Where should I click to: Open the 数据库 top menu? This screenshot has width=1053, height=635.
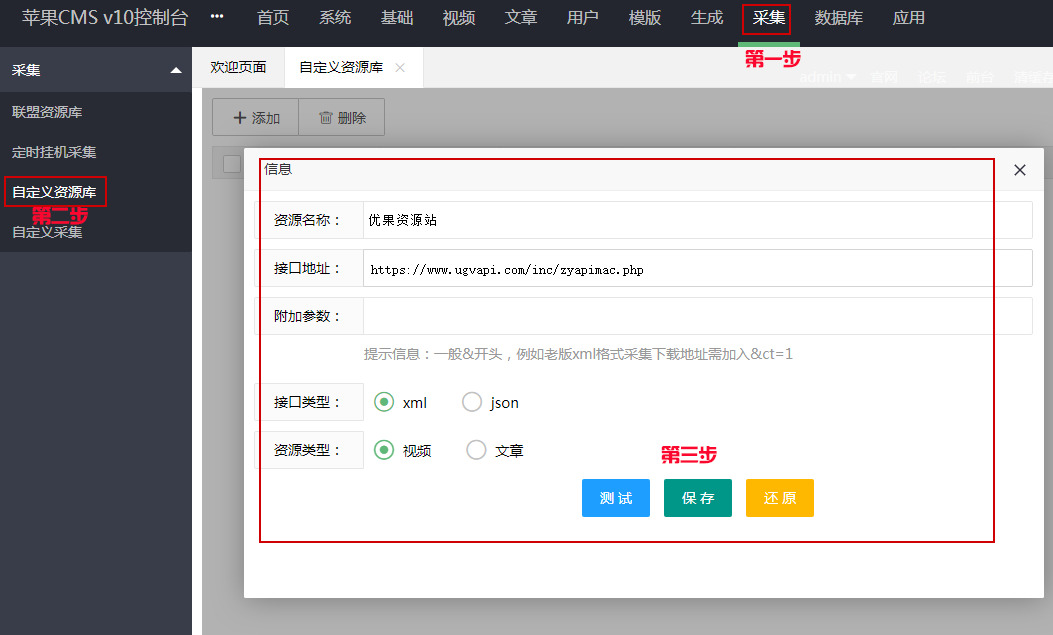pyautogui.click(x=839, y=17)
